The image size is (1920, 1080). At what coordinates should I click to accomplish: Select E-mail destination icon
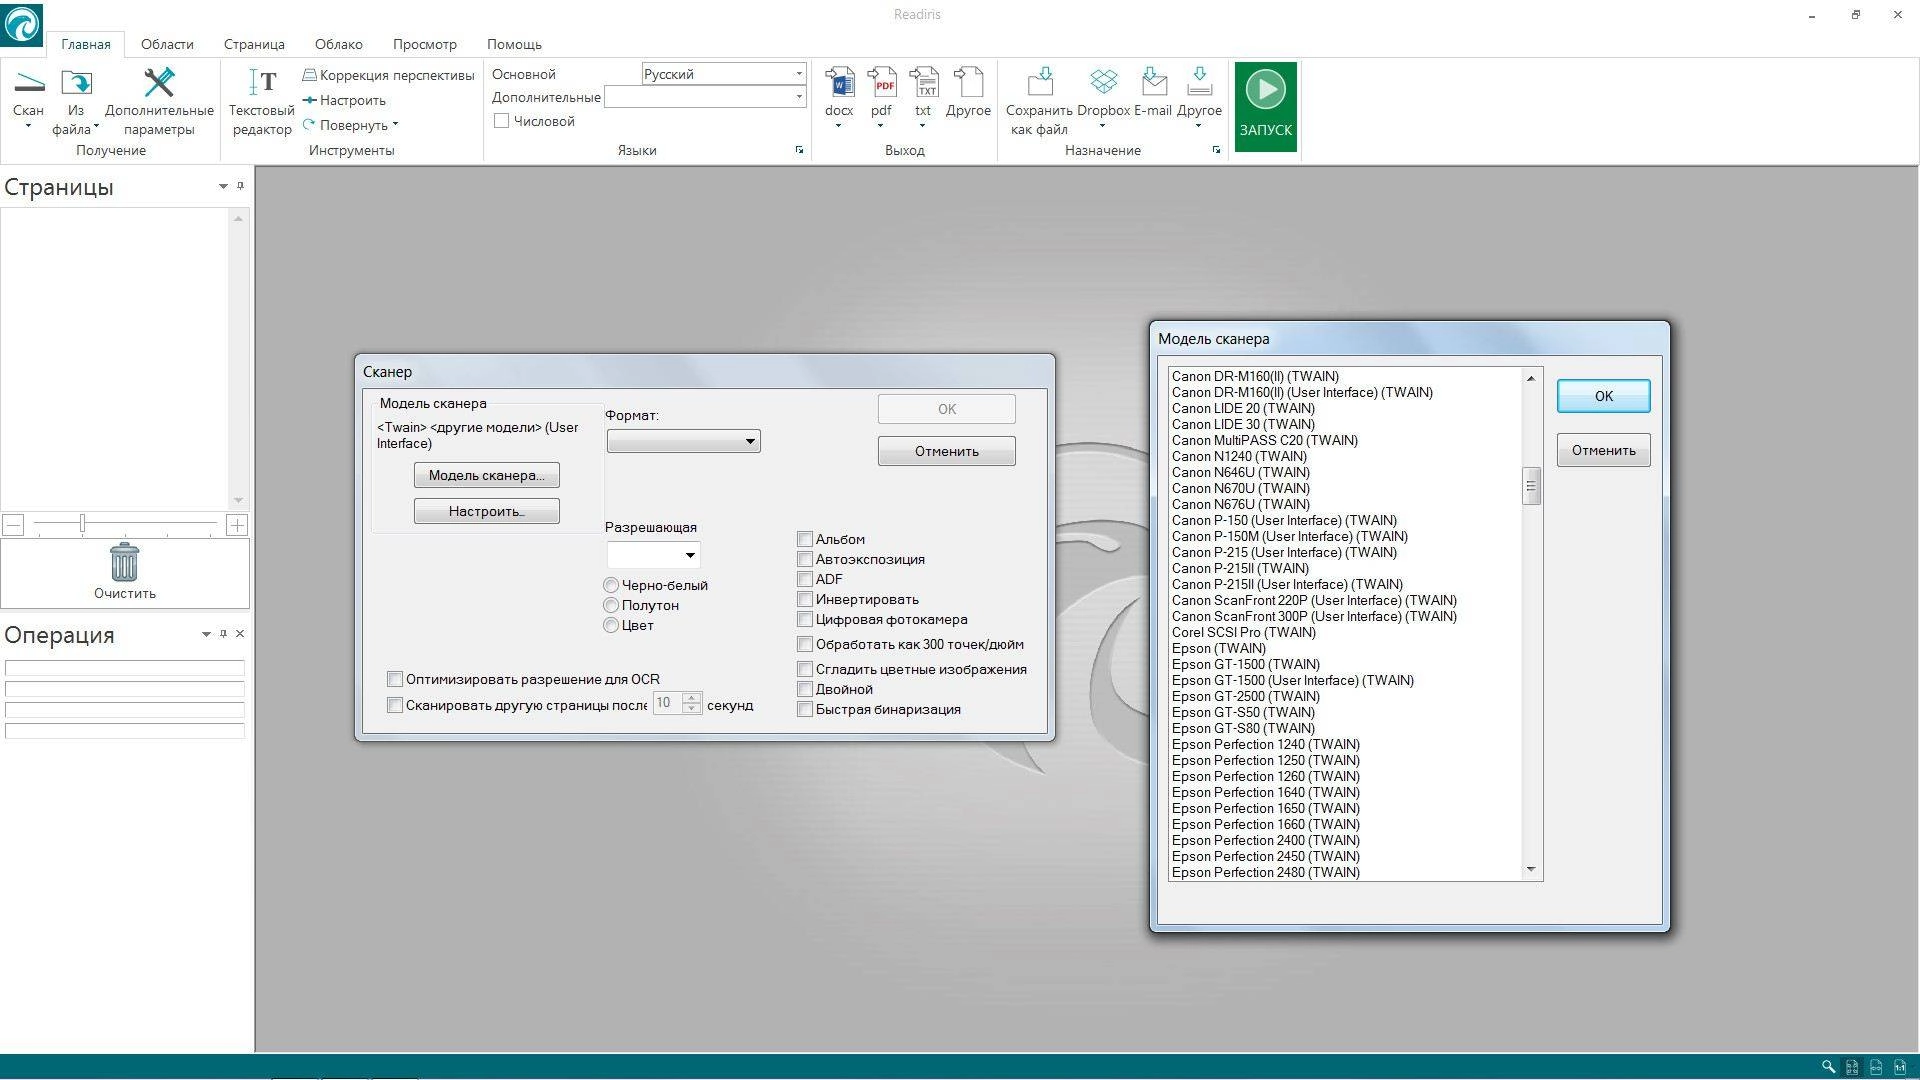1153,83
